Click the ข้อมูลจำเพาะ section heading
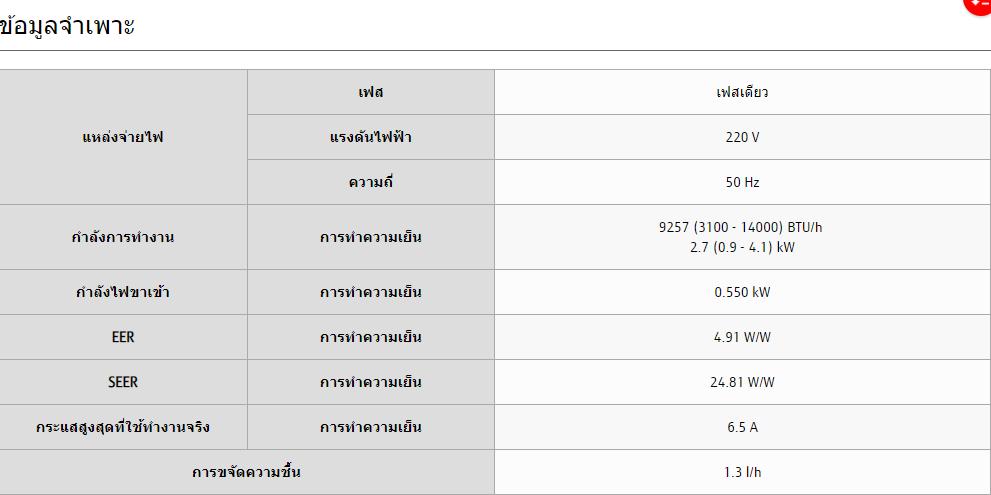 click(x=67, y=27)
